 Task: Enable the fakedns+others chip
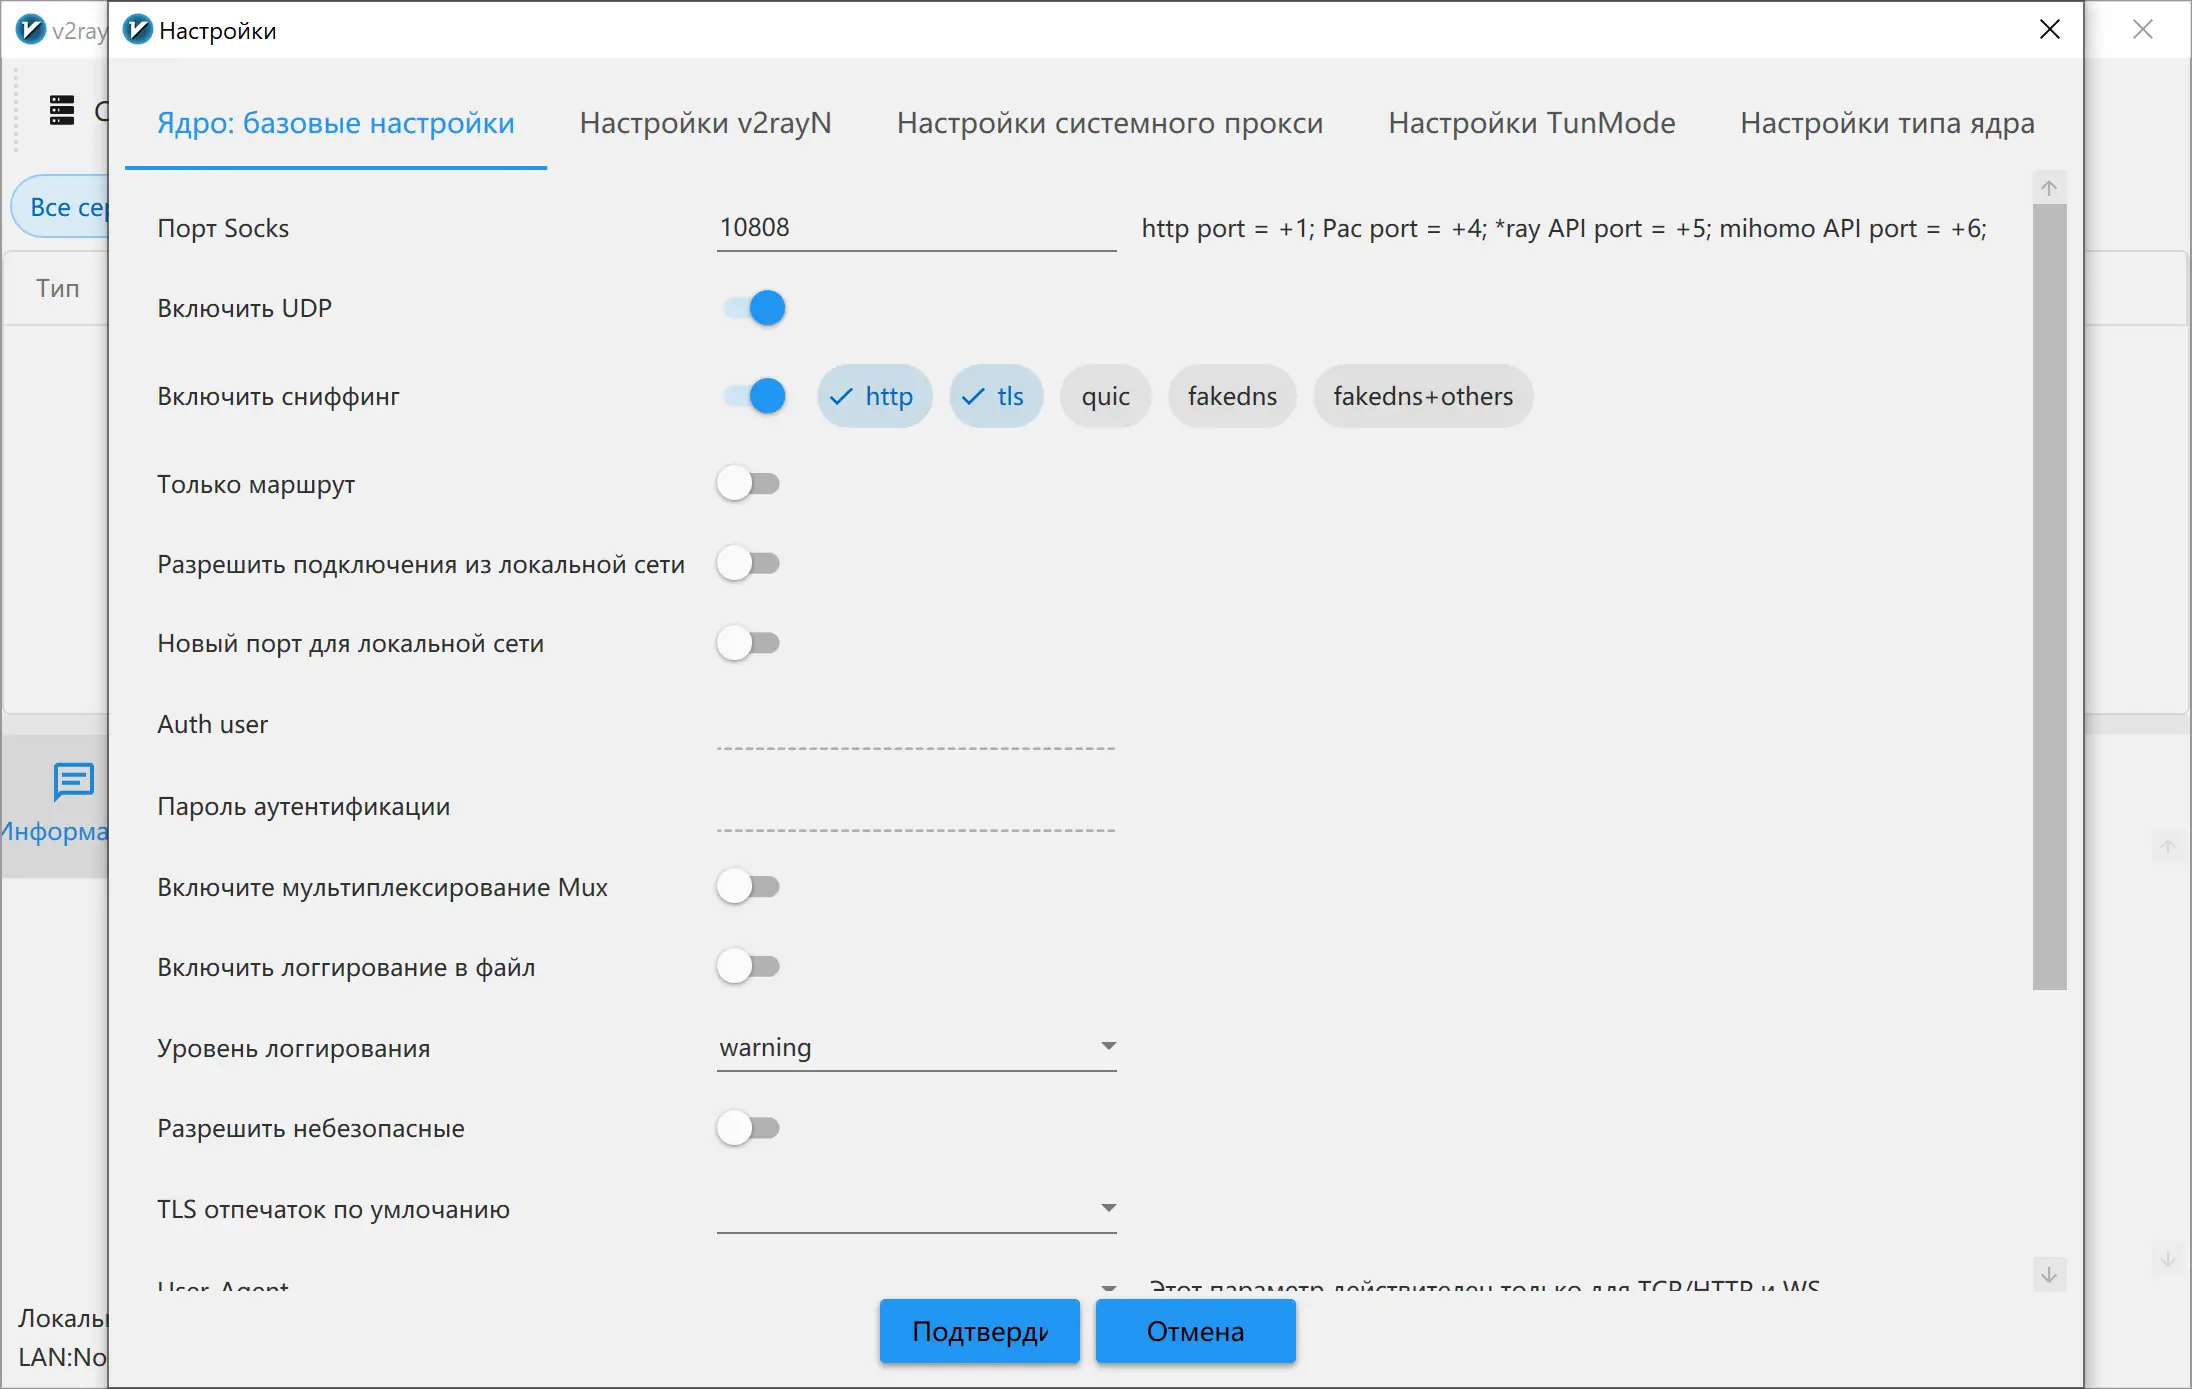(1422, 396)
